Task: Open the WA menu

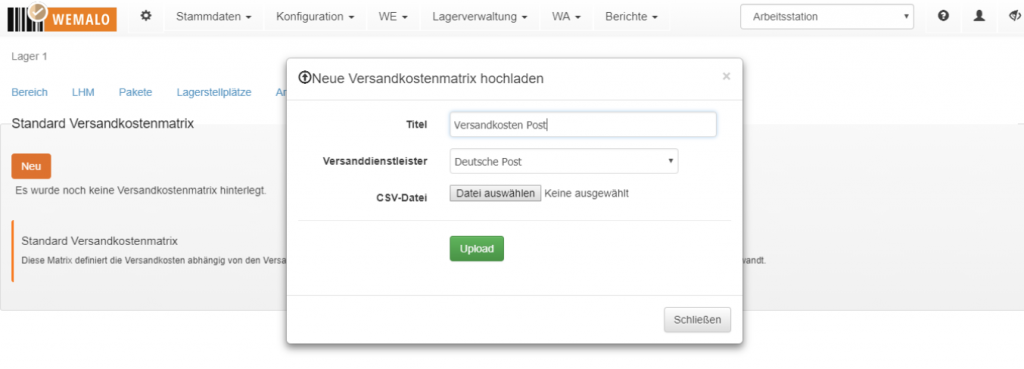Action: (x=566, y=16)
